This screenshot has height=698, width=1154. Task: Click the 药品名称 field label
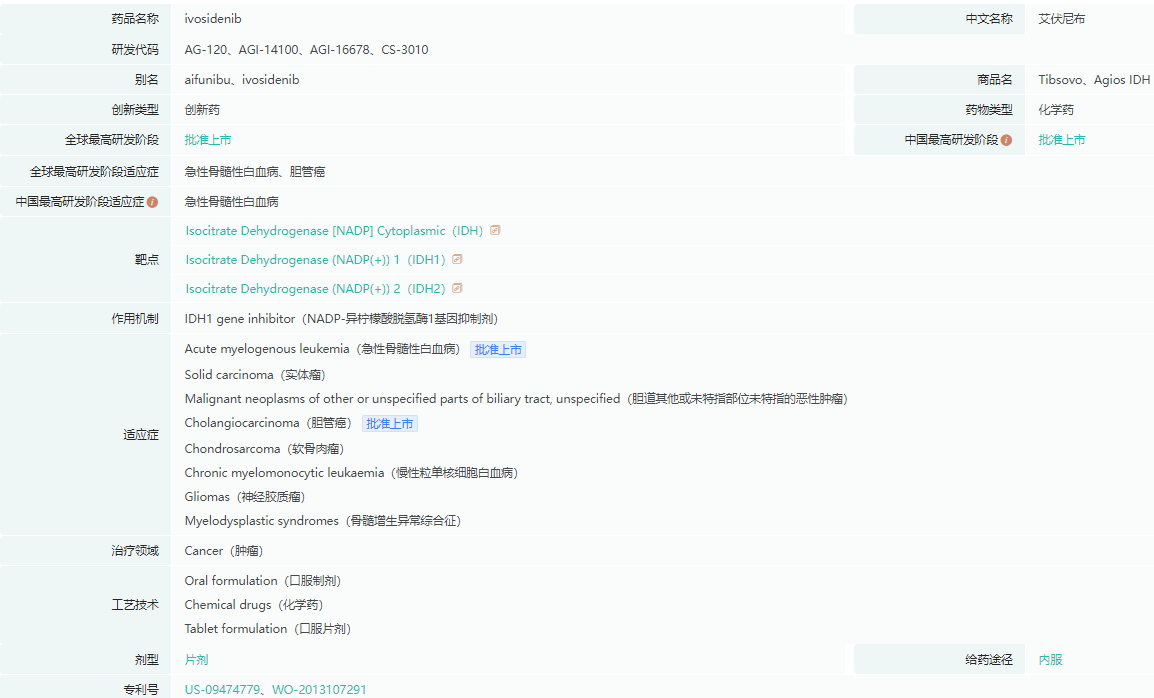pos(135,19)
